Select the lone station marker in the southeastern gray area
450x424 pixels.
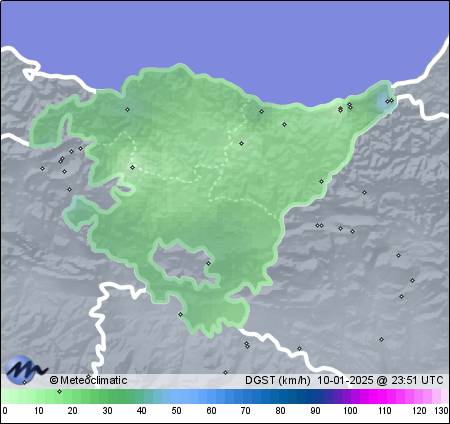click(x=382, y=340)
